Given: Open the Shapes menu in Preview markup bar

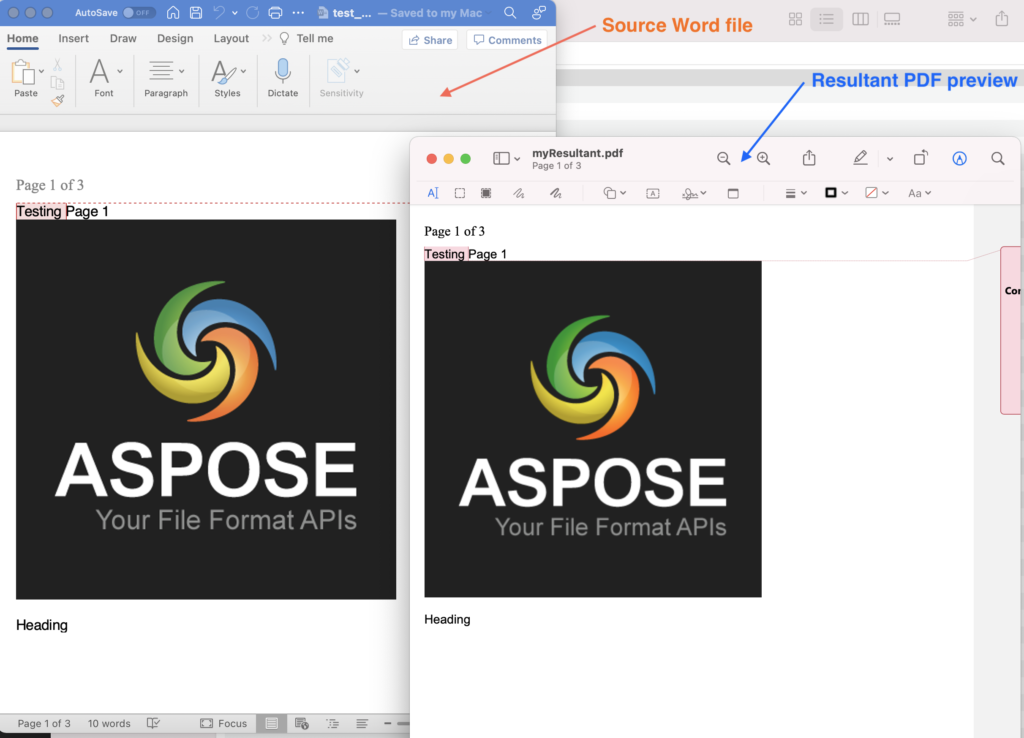Looking at the screenshot, I should pyautogui.click(x=615, y=193).
